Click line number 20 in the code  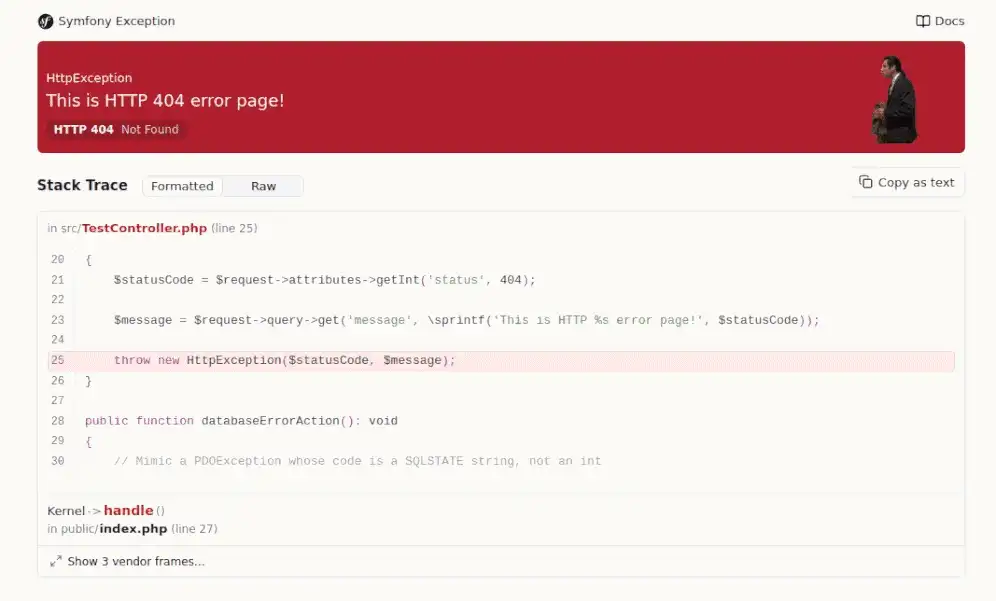[x=58, y=260]
